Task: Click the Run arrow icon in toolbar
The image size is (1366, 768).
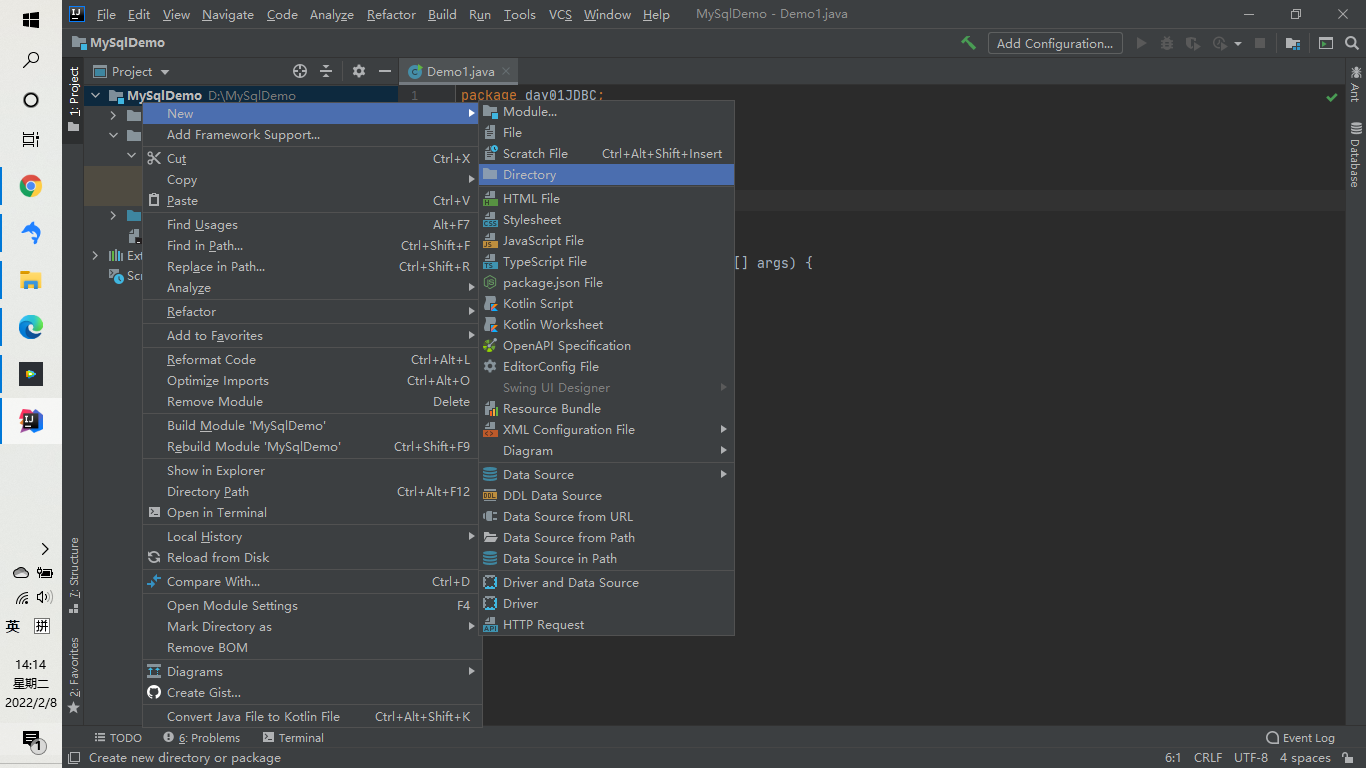Action: point(1141,43)
